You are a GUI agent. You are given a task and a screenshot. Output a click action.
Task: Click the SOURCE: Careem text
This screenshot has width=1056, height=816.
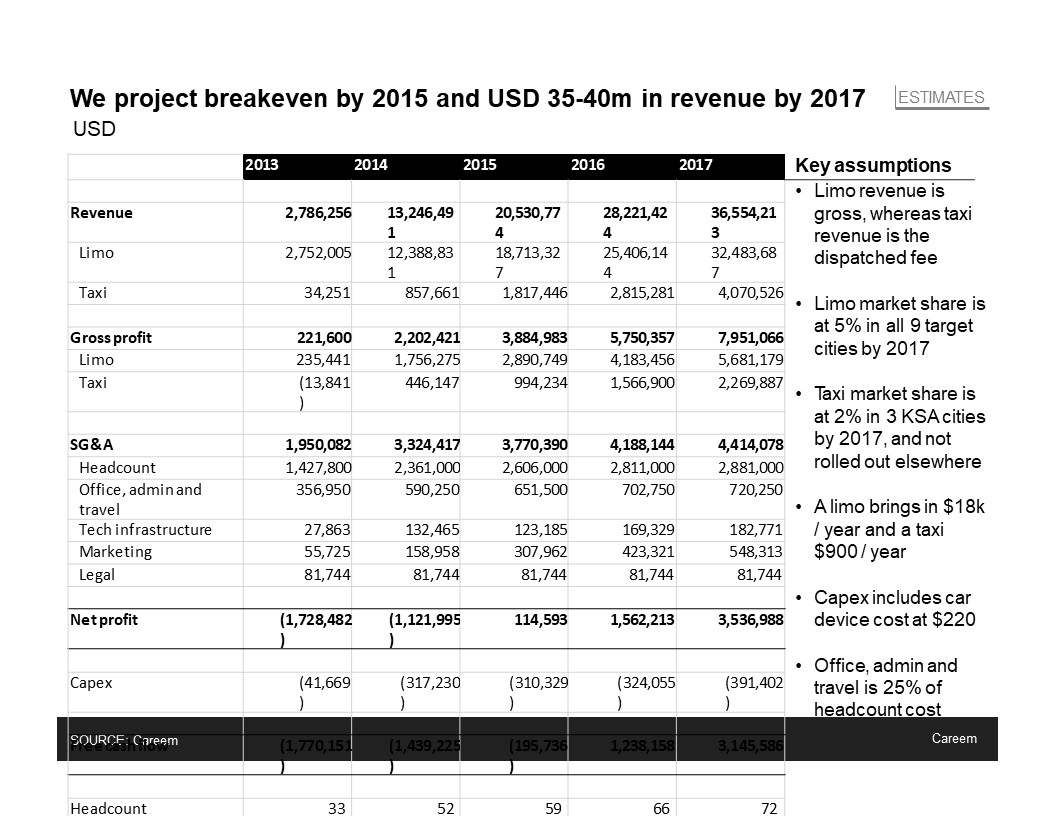pyautogui.click(x=123, y=740)
